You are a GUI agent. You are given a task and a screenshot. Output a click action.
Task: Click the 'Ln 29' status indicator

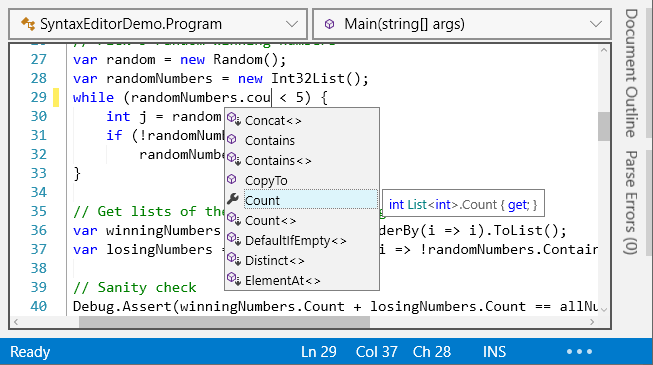click(x=319, y=352)
